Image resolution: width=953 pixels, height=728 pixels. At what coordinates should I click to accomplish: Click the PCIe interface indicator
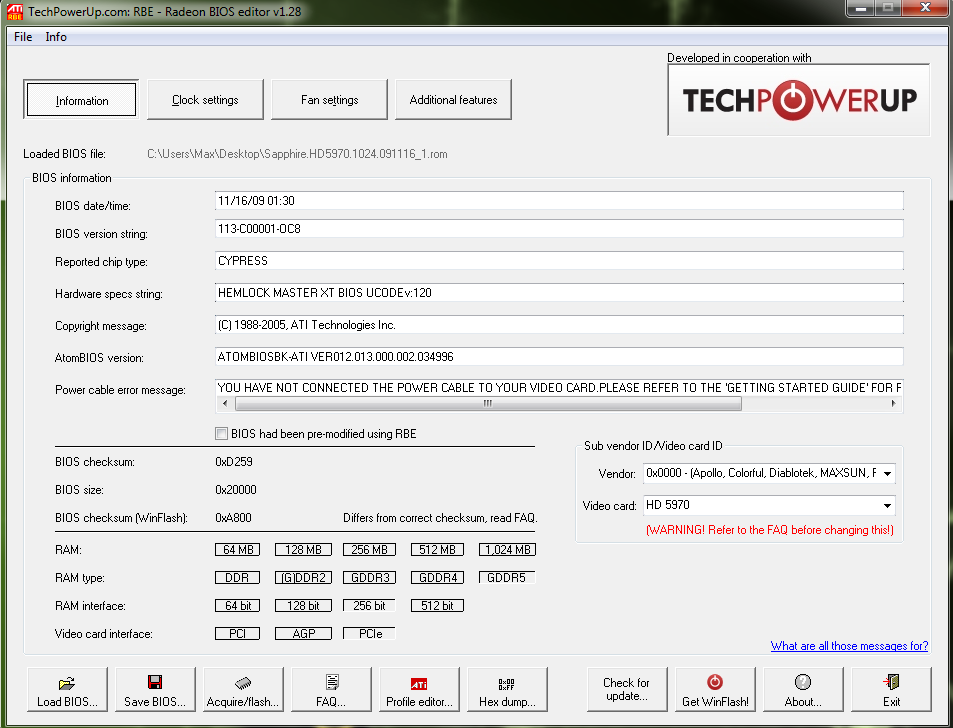370,633
